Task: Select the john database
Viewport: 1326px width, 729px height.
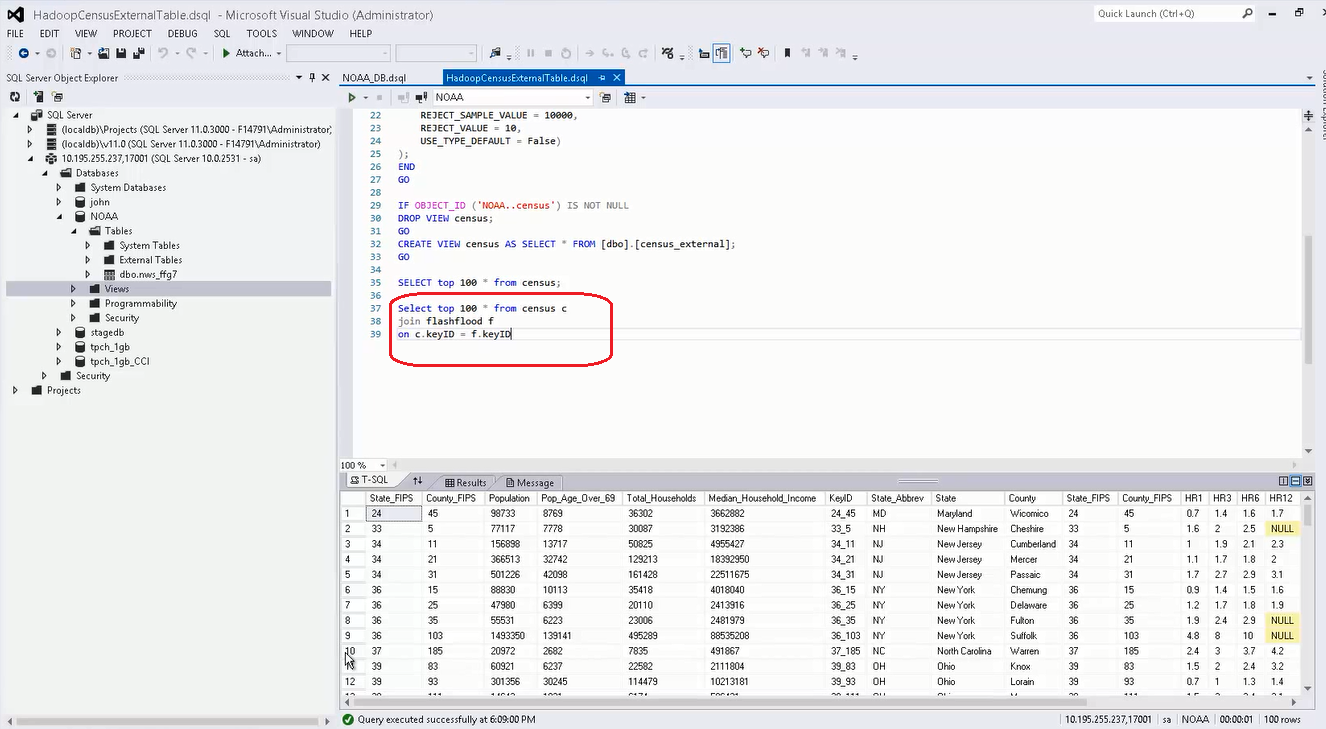Action: (100, 202)
